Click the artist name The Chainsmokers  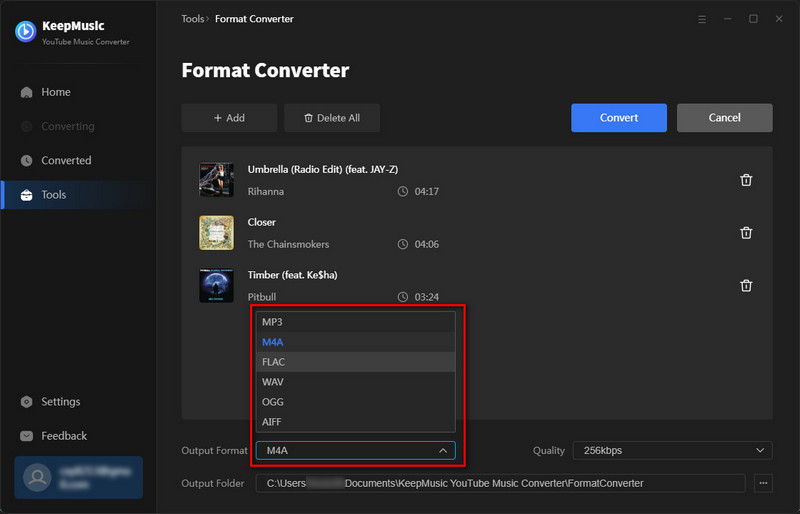coord(288,244)
